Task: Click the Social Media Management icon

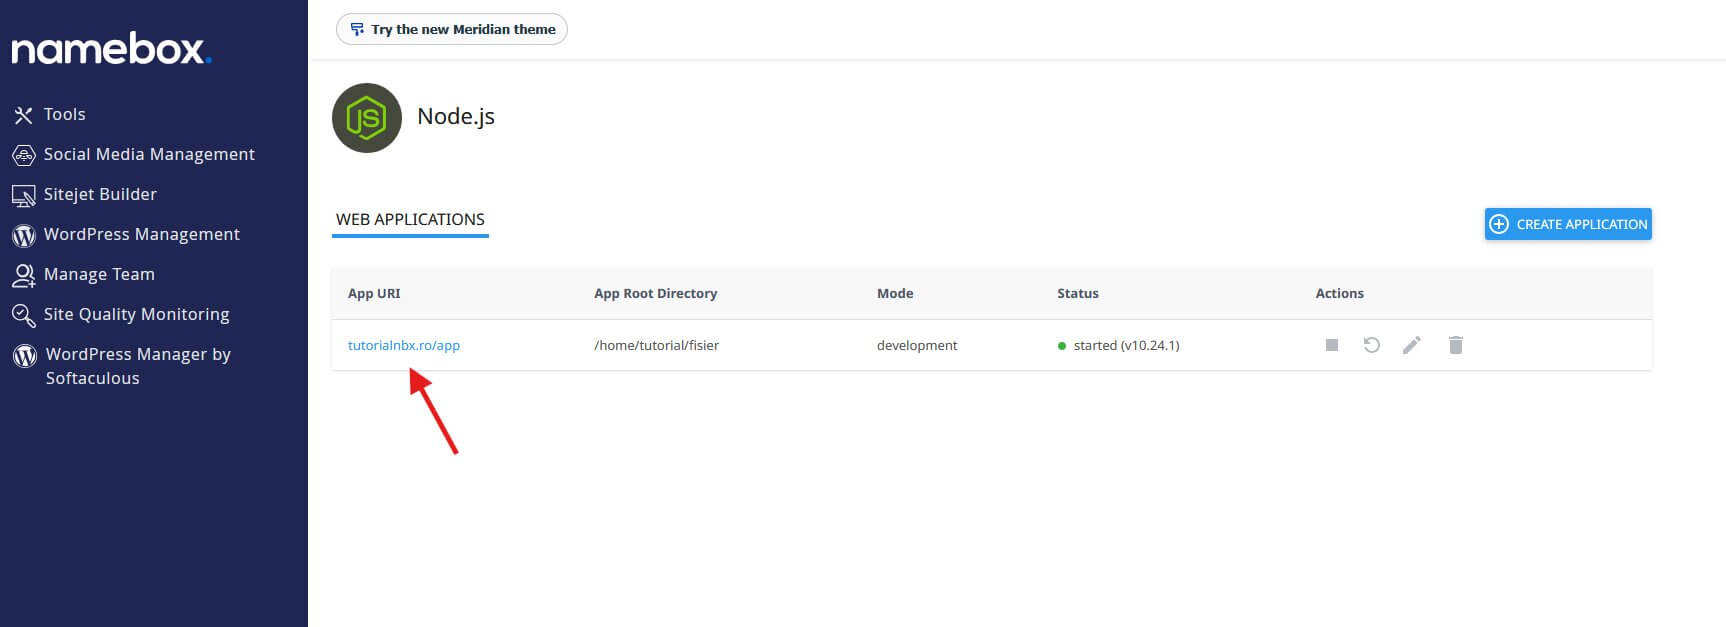Action: point(23,155)
